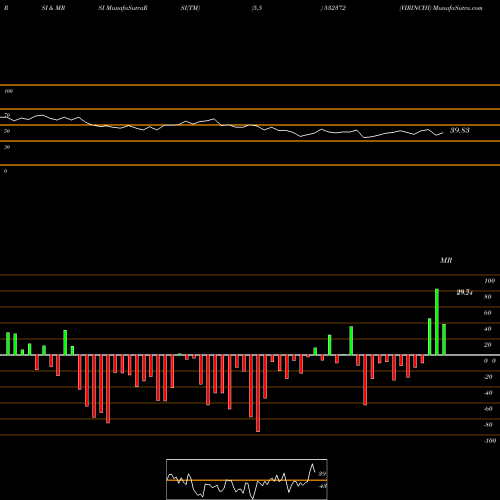Viewport: 500px width, 500px height.
Task: Click the MR axis label -60
Action: tap(488, 409)
